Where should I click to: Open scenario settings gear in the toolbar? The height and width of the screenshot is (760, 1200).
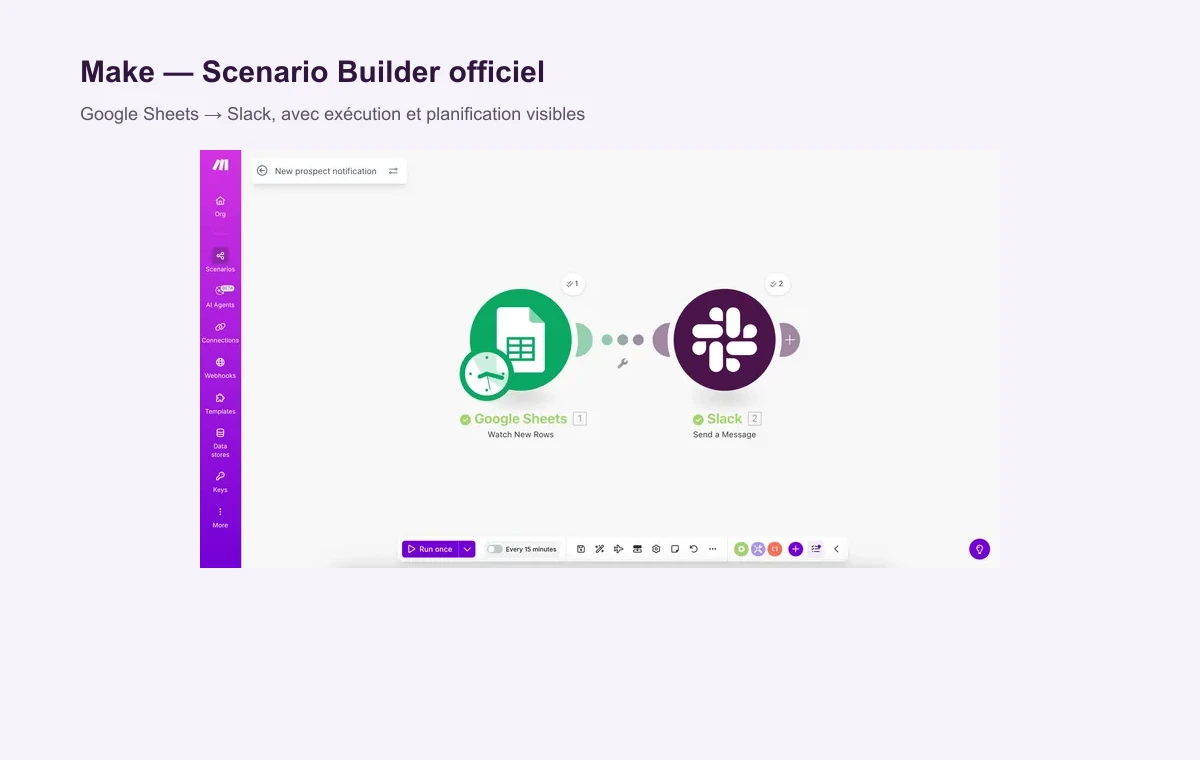(x=656, y=549)
